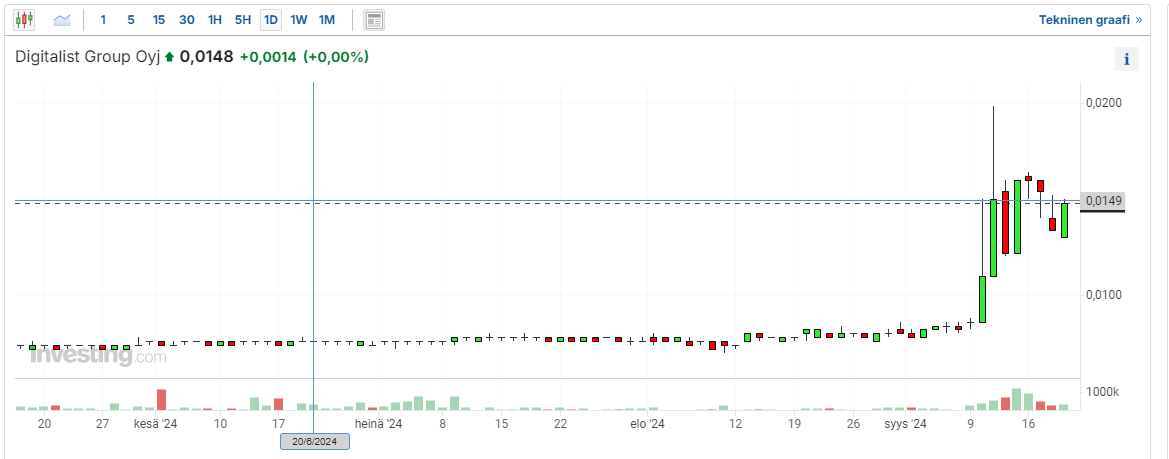Image resolution: width=1169 pixels, height=459 pixels.
Task: Click the heinä '24 date label
Action: [x=378, y=424]
